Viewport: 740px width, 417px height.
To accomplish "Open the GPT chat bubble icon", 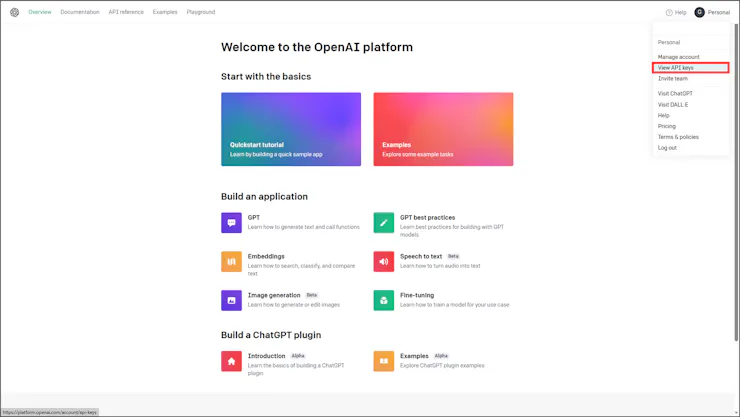I will tap(231, 223).
